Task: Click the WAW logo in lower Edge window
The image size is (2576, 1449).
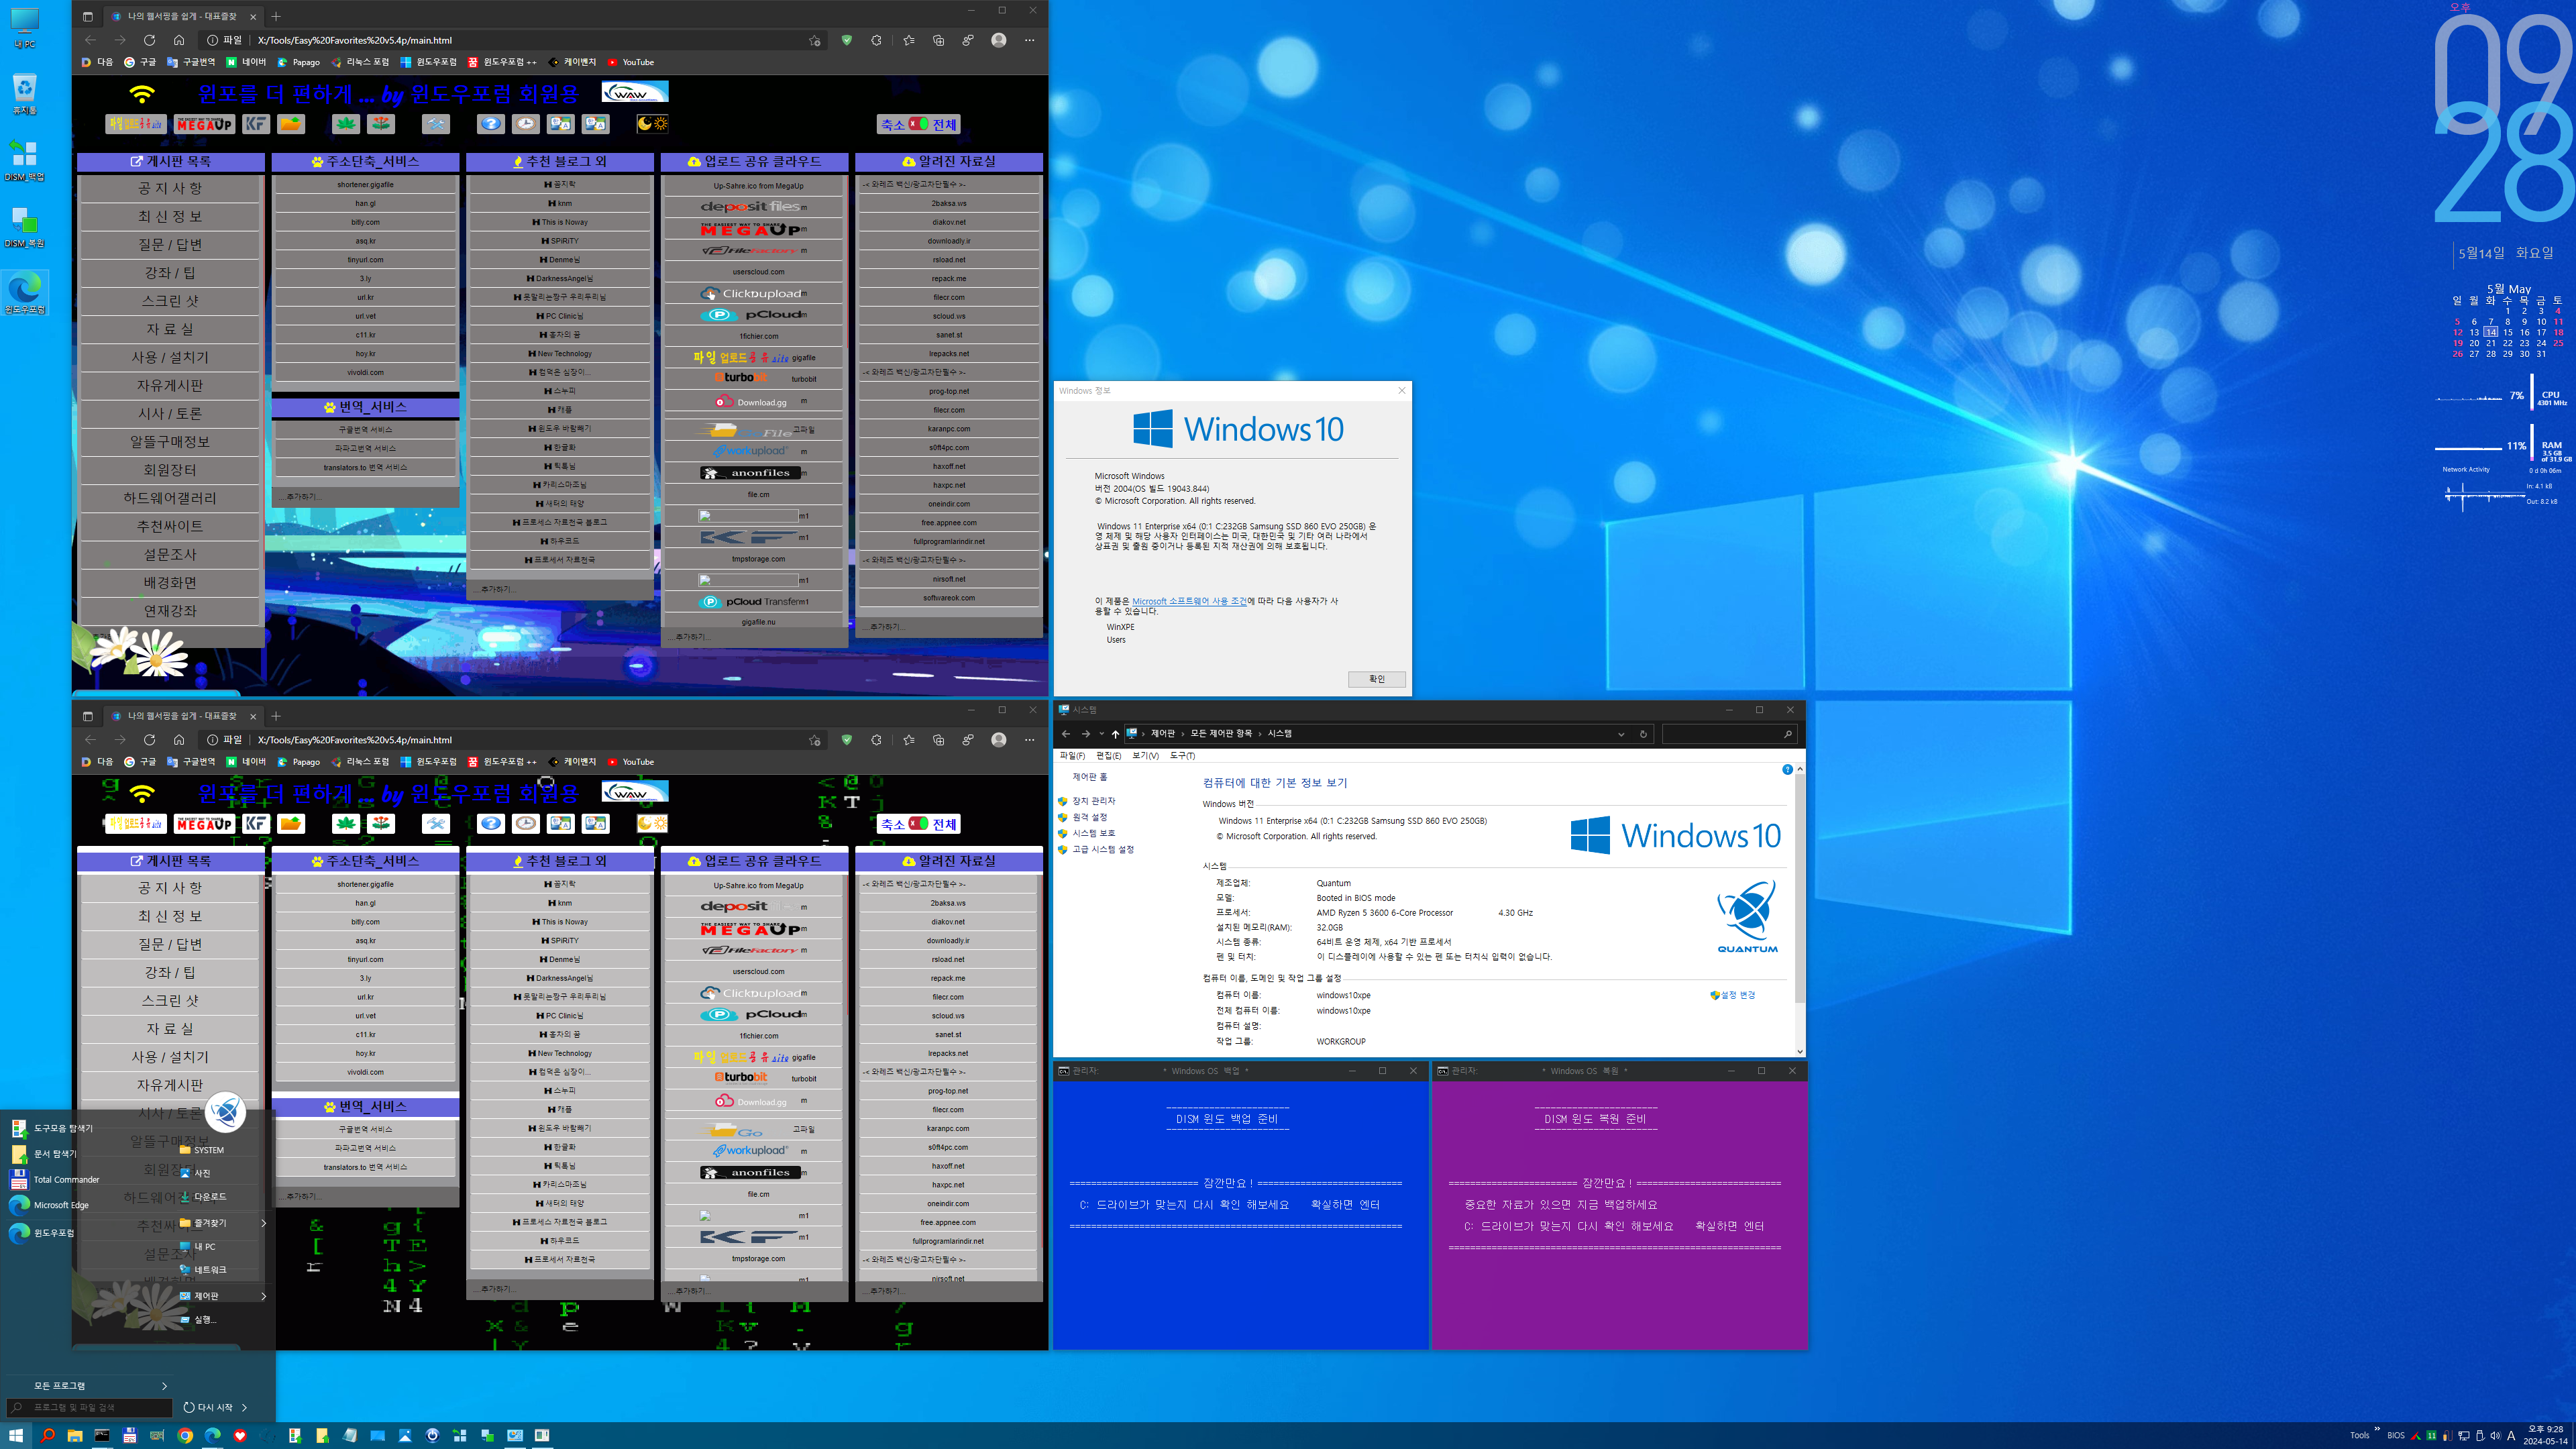Action: point(635,792)
